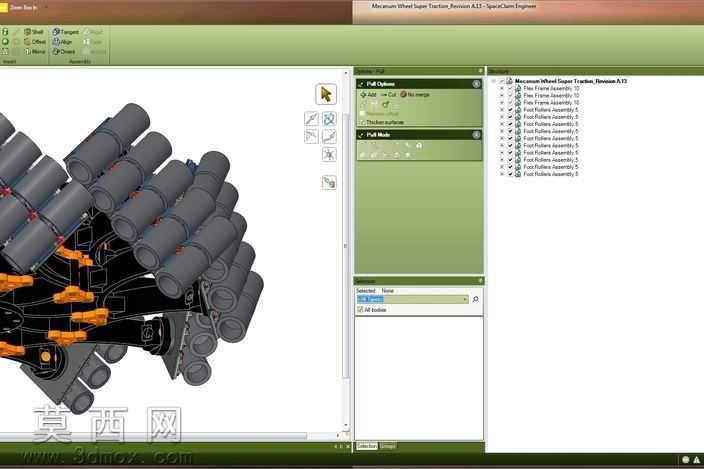Expand the first Foot Rollers Assembly node
Screen dimensions: 704x469
point(502,110)
